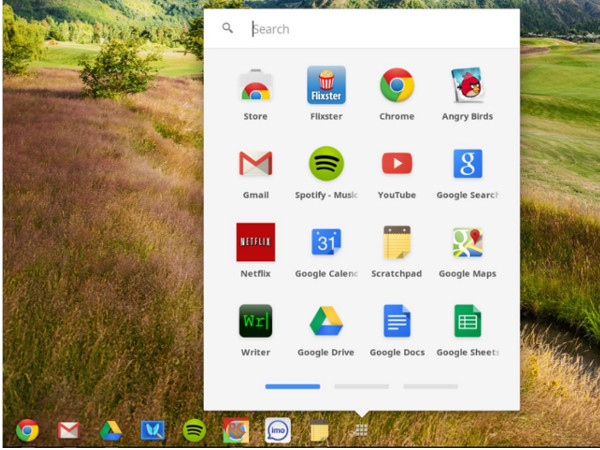
Task: Open the Google Search app
Action: tap(468, 163)
